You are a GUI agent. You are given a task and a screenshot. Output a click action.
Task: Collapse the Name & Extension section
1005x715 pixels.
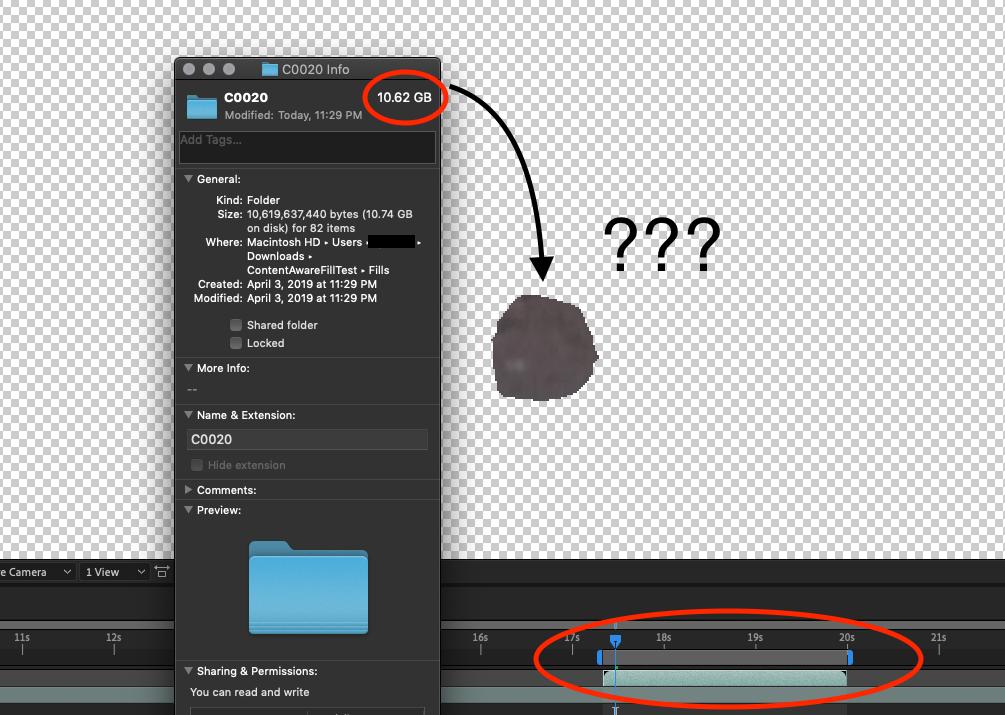point(188,415)
